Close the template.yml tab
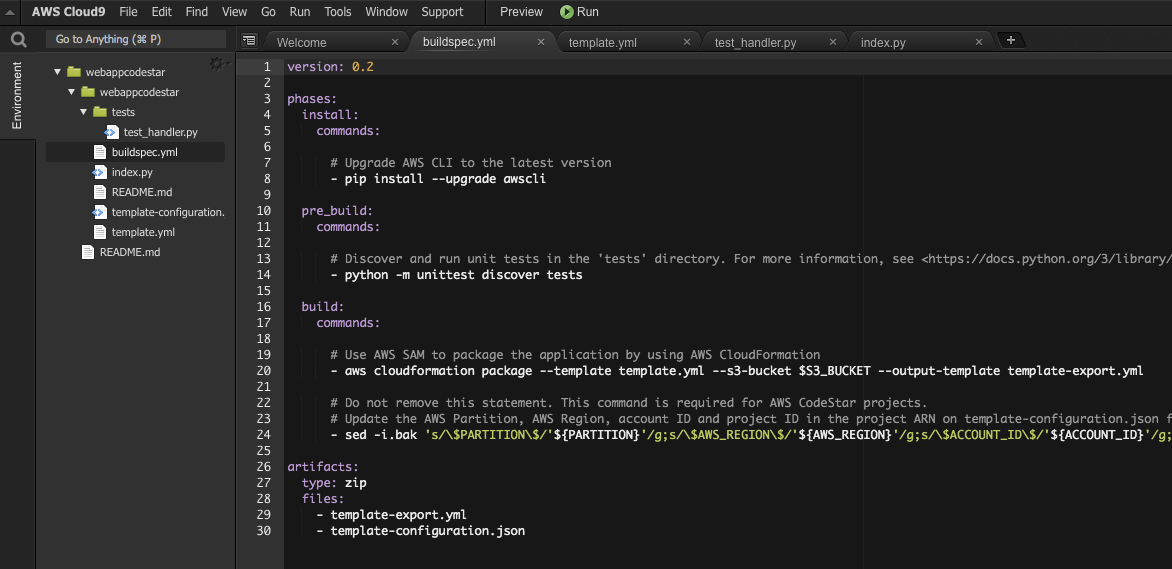This screenshot has width=1172, height=569. 687,42
